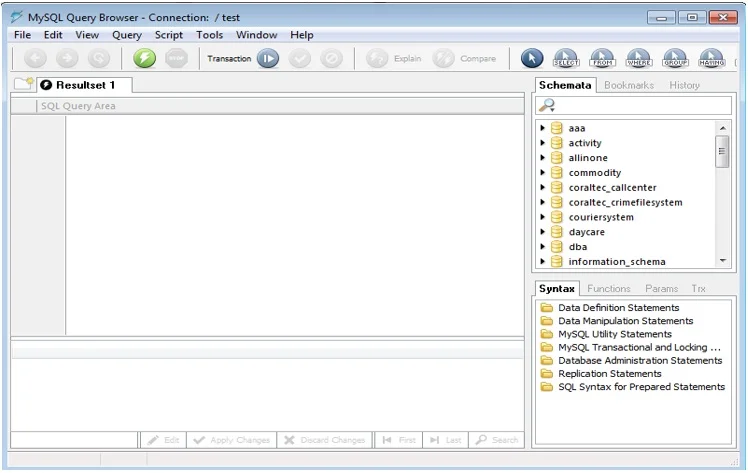The image size is (748, 473).
Task: Switch to the Trx tab
Action: pos(698,288)
